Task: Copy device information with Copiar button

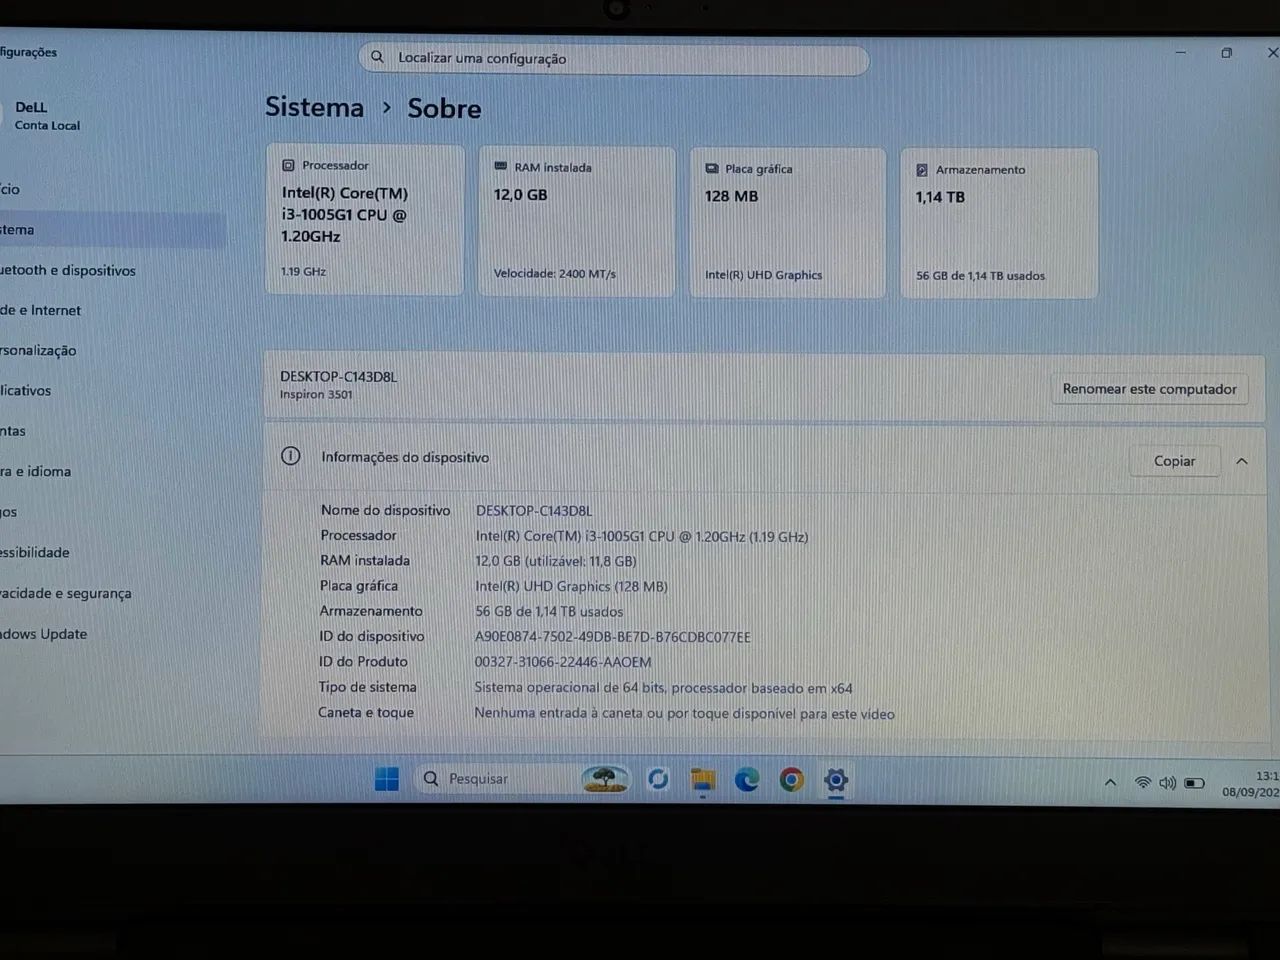Action: click(x=1174, y=461)
